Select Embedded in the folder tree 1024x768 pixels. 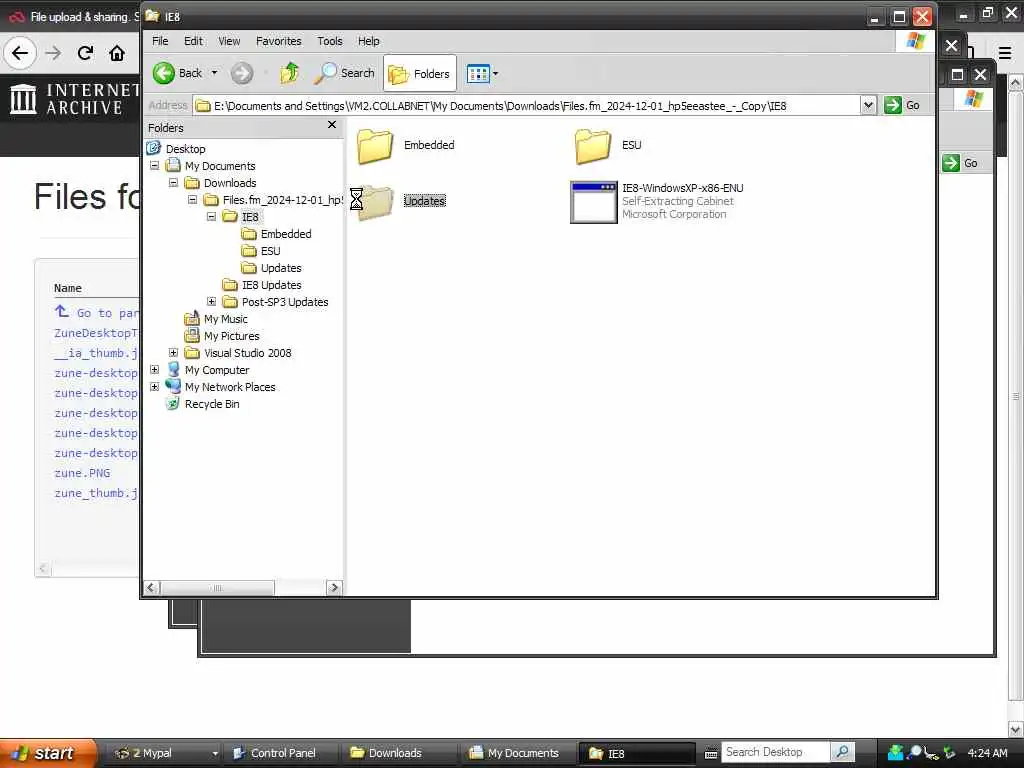286,234
